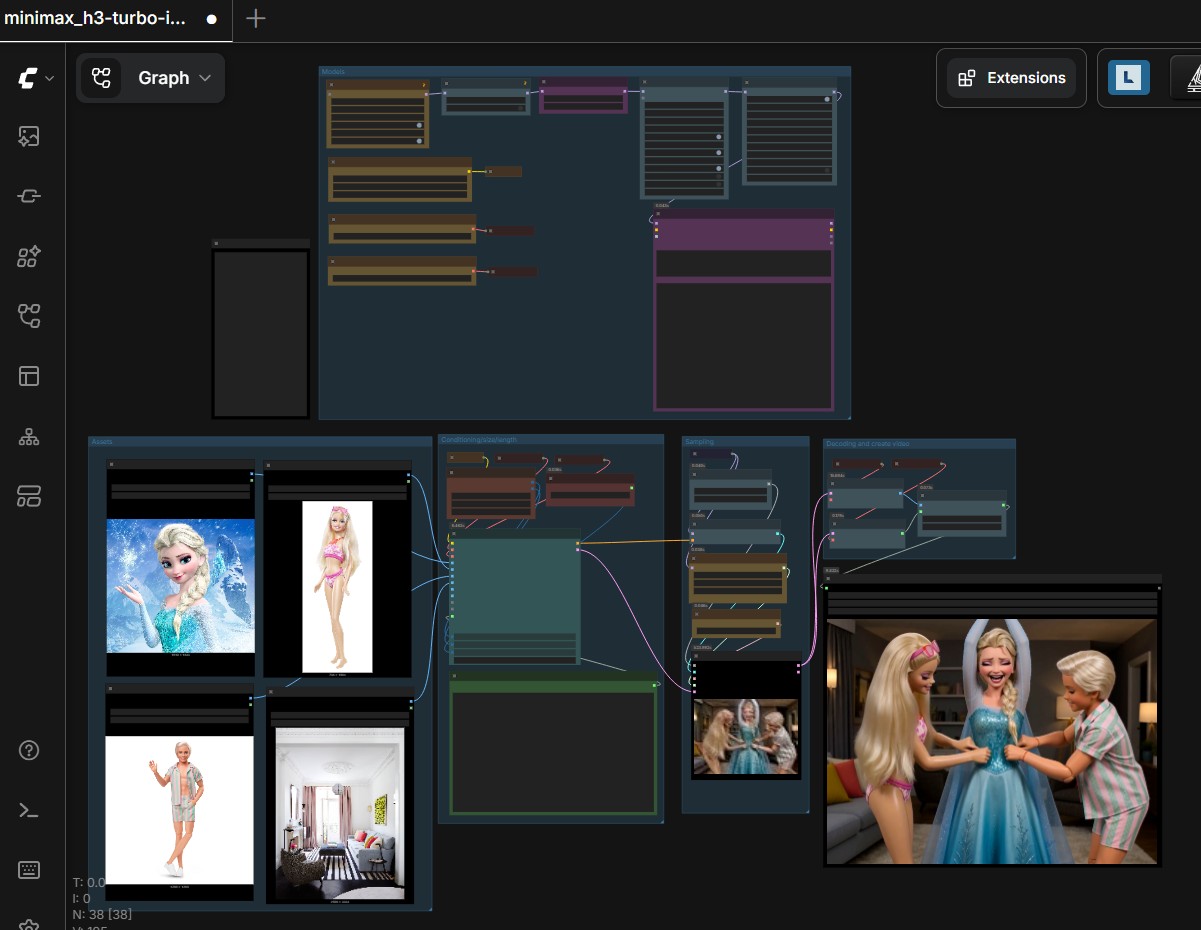Collapse the Barbie doll image node via dot
The image size is (1201, 930).
tap(270, 465)
